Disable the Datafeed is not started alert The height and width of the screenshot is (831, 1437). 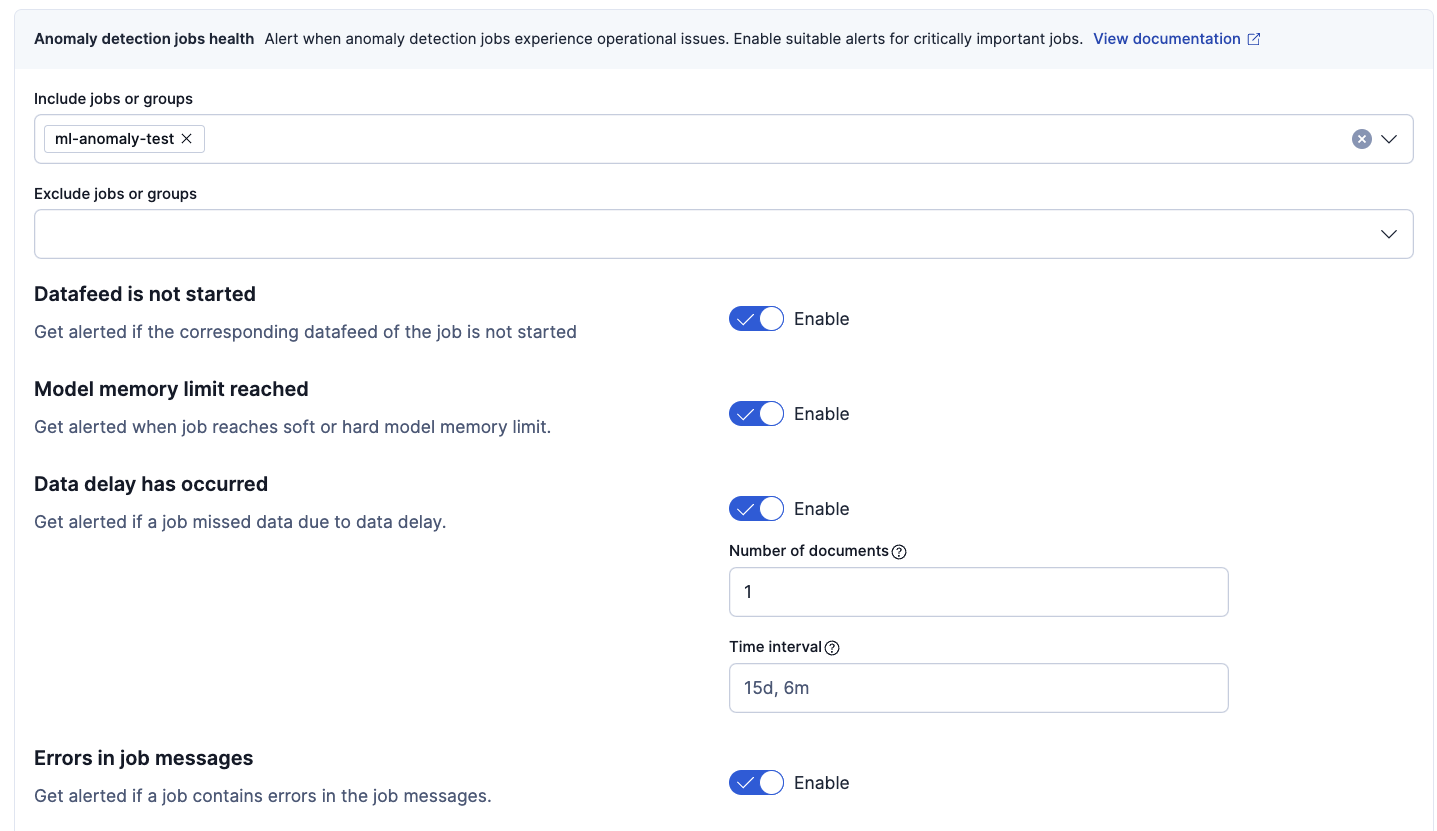756,318
